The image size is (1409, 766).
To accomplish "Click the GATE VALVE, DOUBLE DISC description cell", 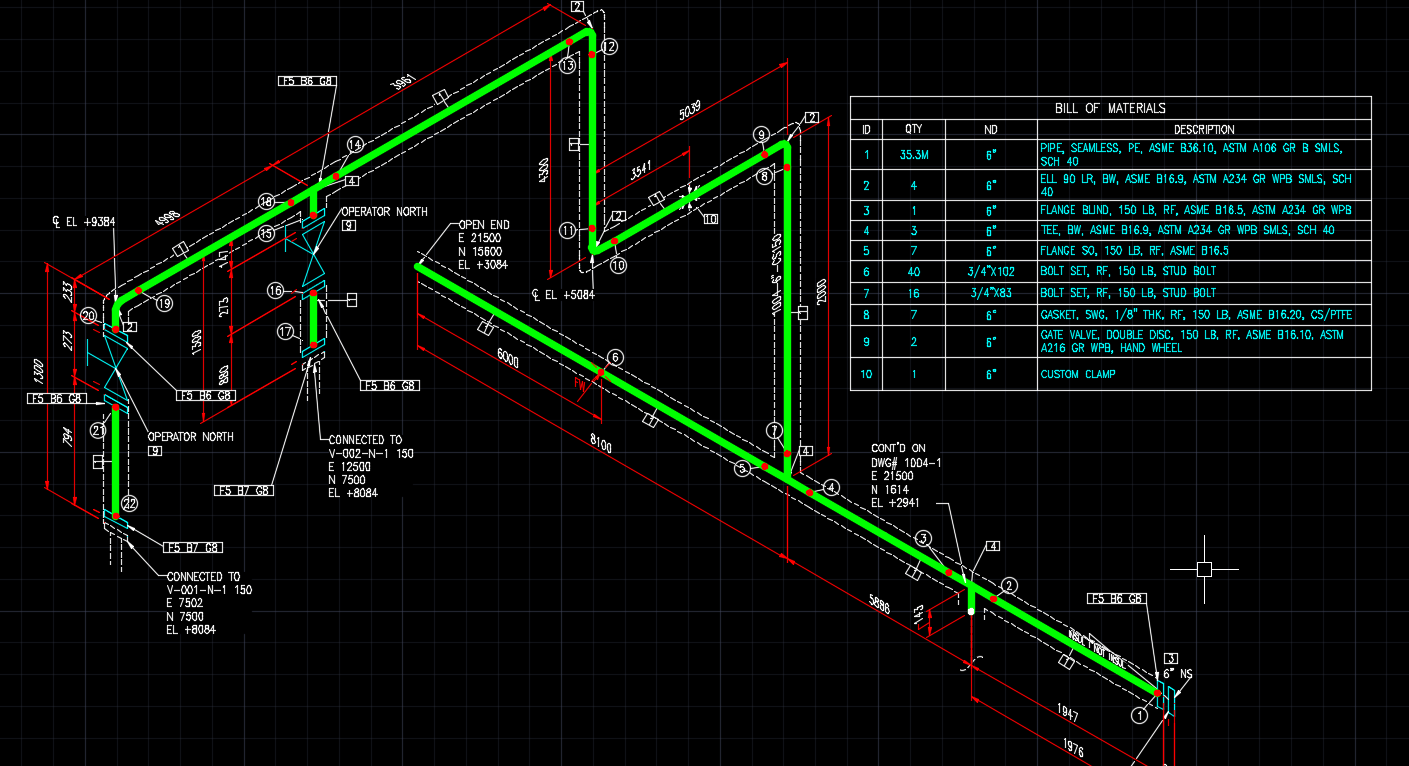I will (1204, 341).
